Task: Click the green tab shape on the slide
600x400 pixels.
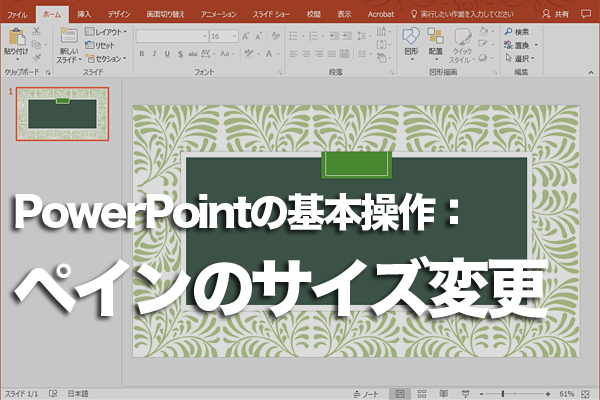Action: [x=357, y=165]
